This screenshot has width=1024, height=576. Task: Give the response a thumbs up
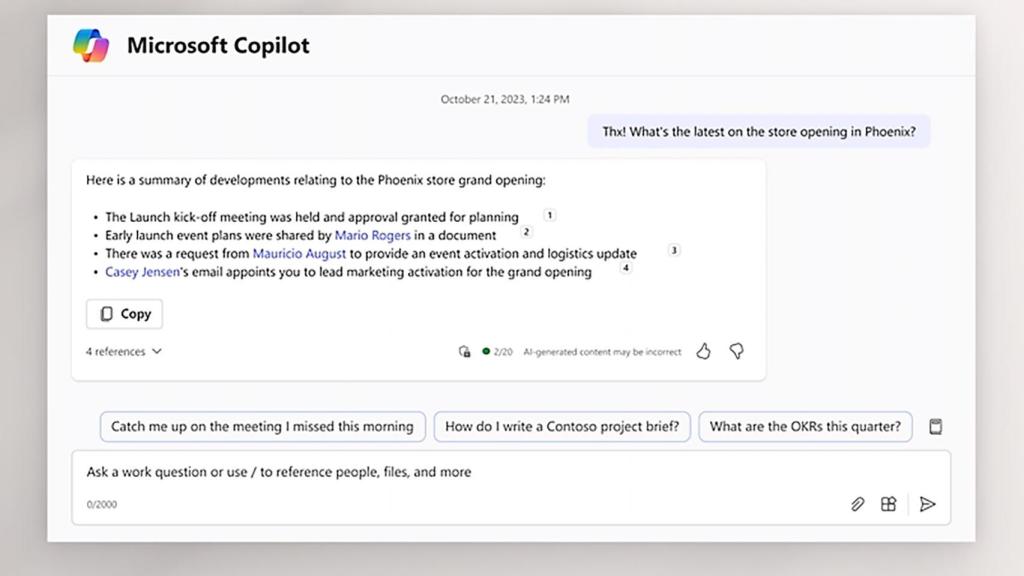pos(703,351)
